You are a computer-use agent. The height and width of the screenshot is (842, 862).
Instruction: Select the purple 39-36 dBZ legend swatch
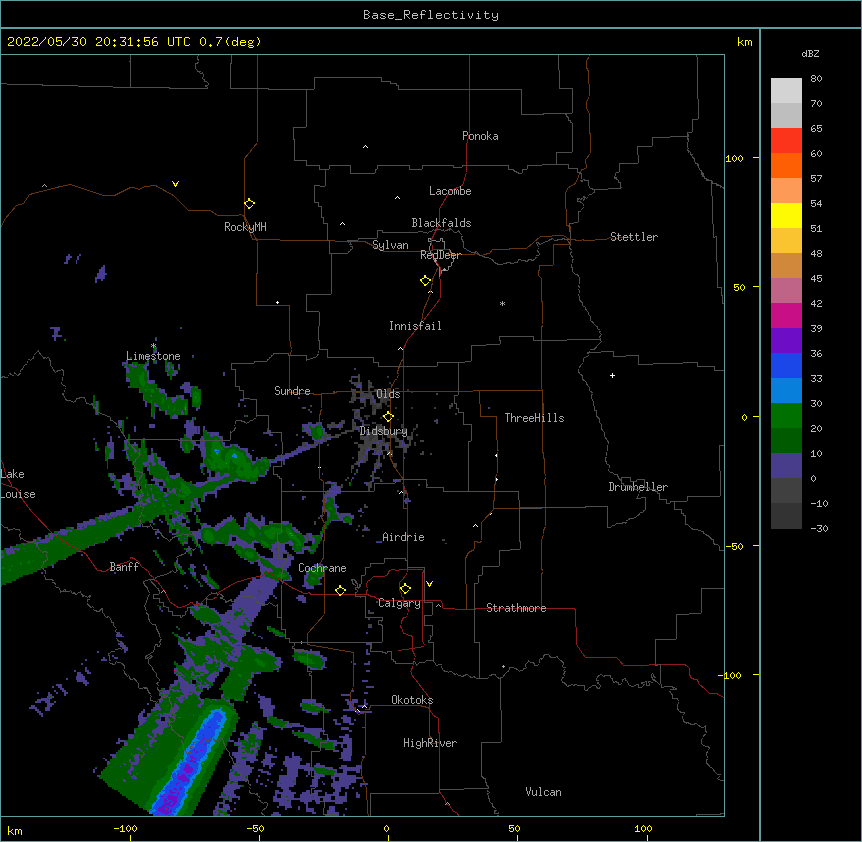point(786,341)
